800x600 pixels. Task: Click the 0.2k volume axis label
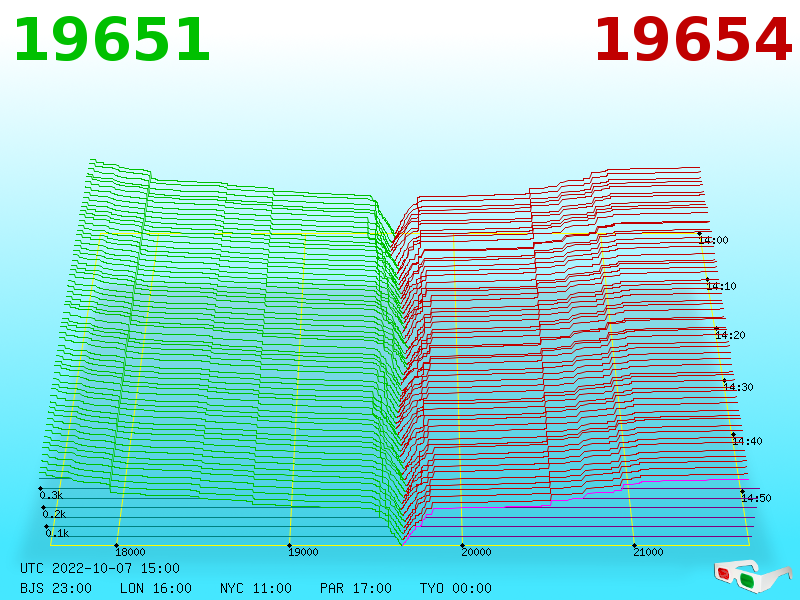tap(54, 514)
